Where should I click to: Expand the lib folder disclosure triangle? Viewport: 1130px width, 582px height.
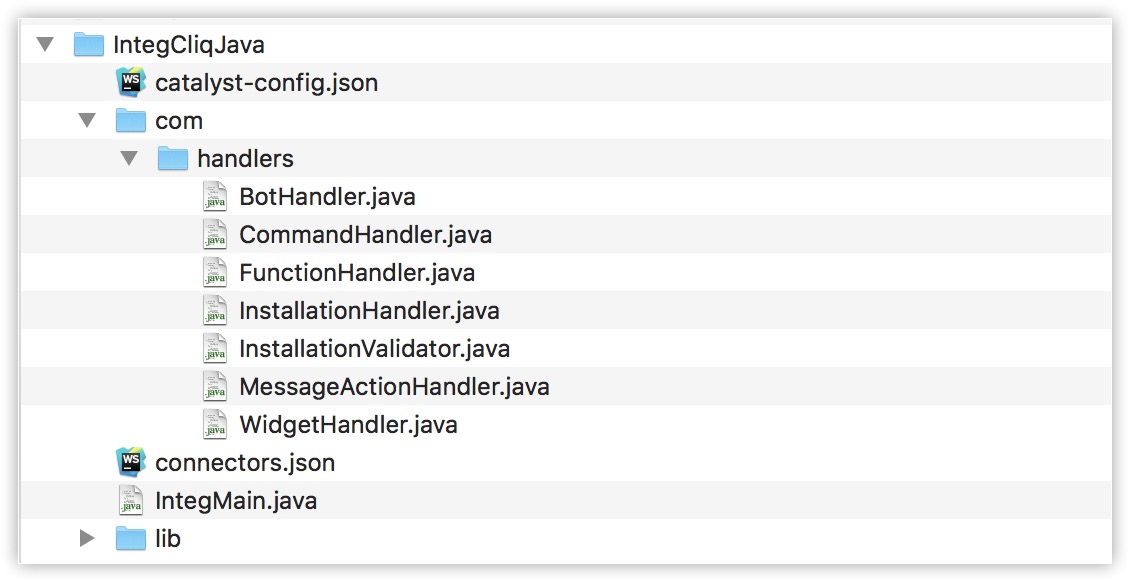coord(87,538)
